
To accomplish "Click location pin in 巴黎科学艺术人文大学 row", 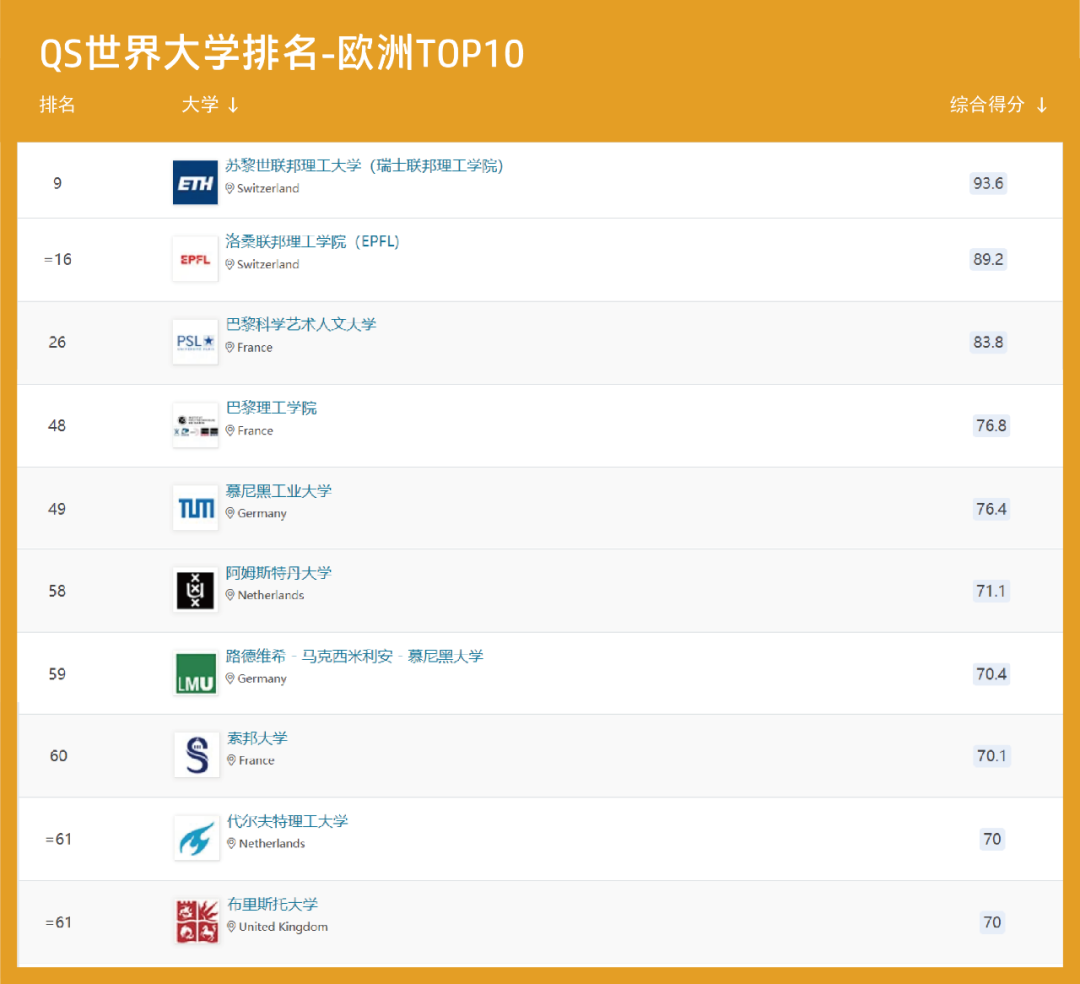I will pyautogui.click(x=230, y=347).
